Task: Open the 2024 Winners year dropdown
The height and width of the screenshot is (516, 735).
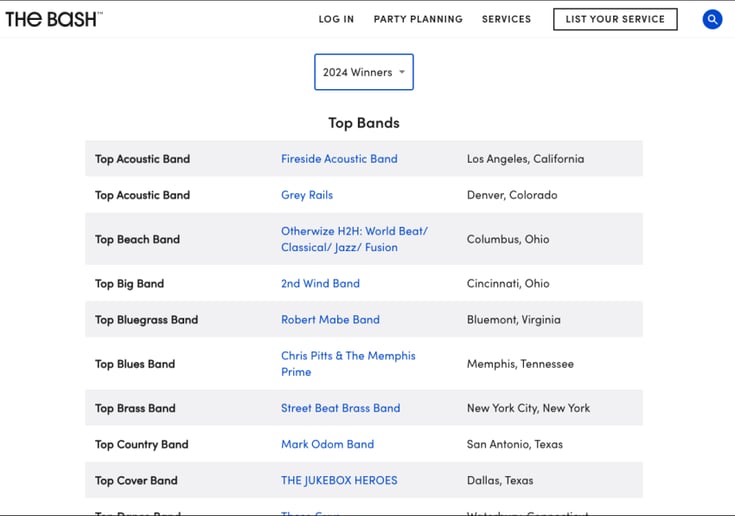Action: (x=364, y=72)
